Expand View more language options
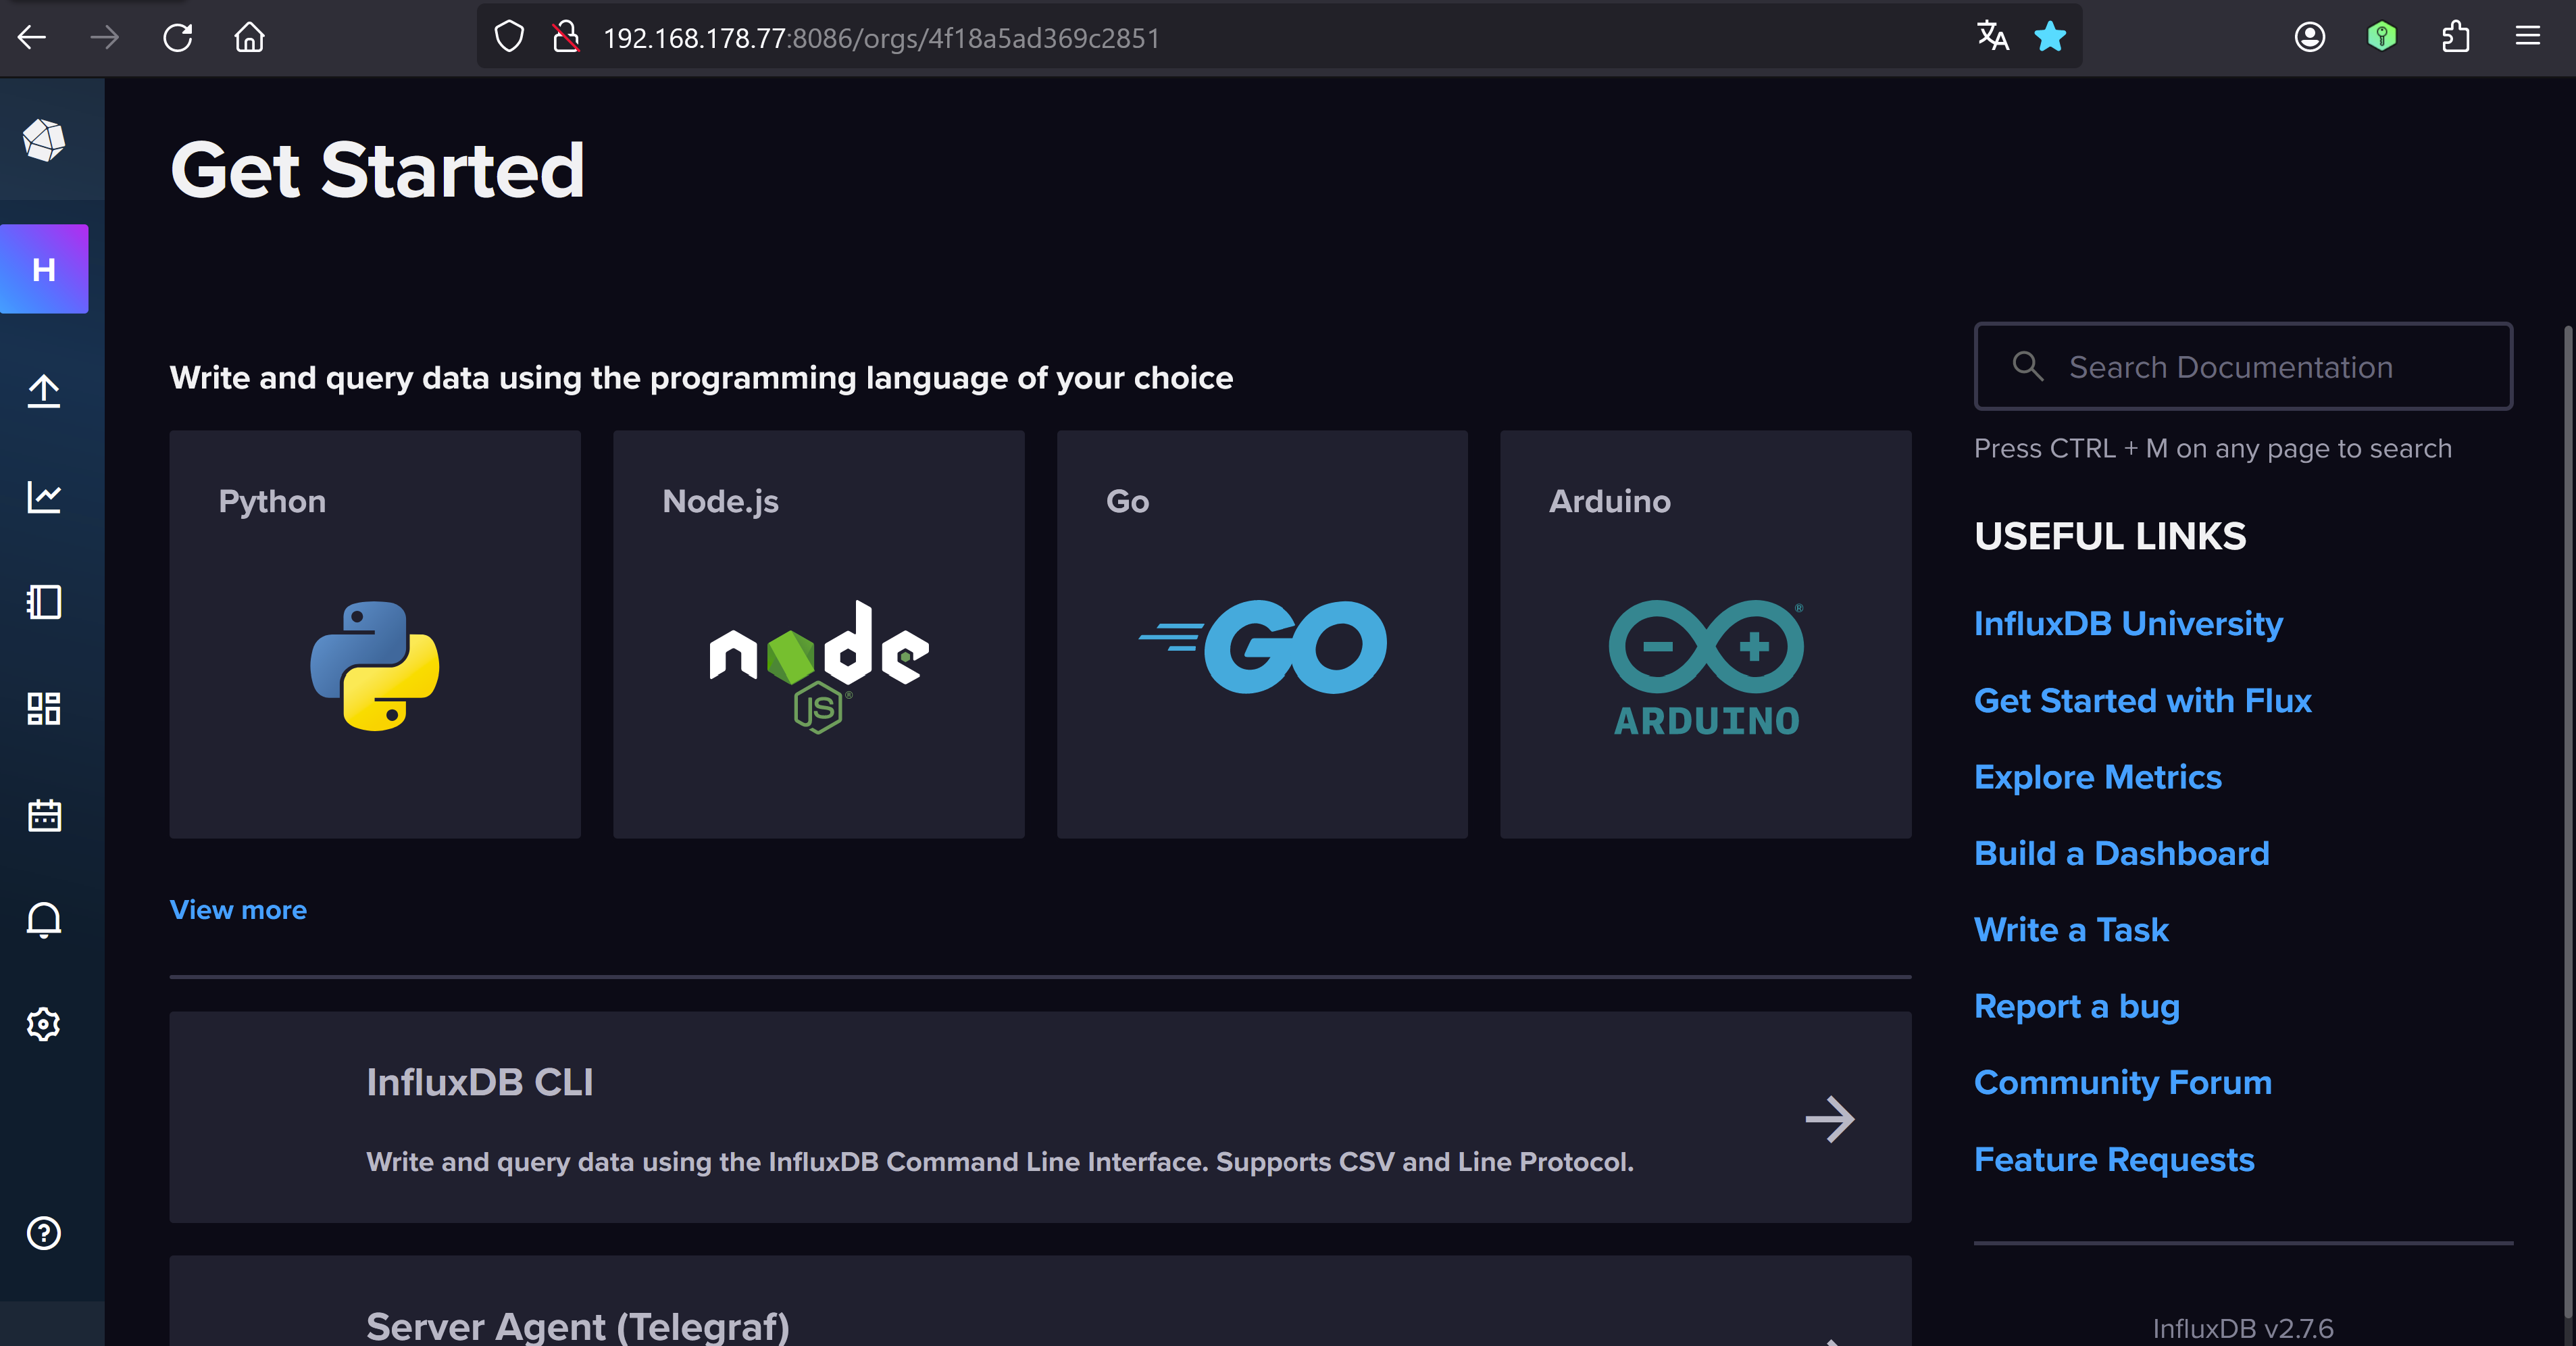Screen dimensions: 2576x1346 point(238,910)
